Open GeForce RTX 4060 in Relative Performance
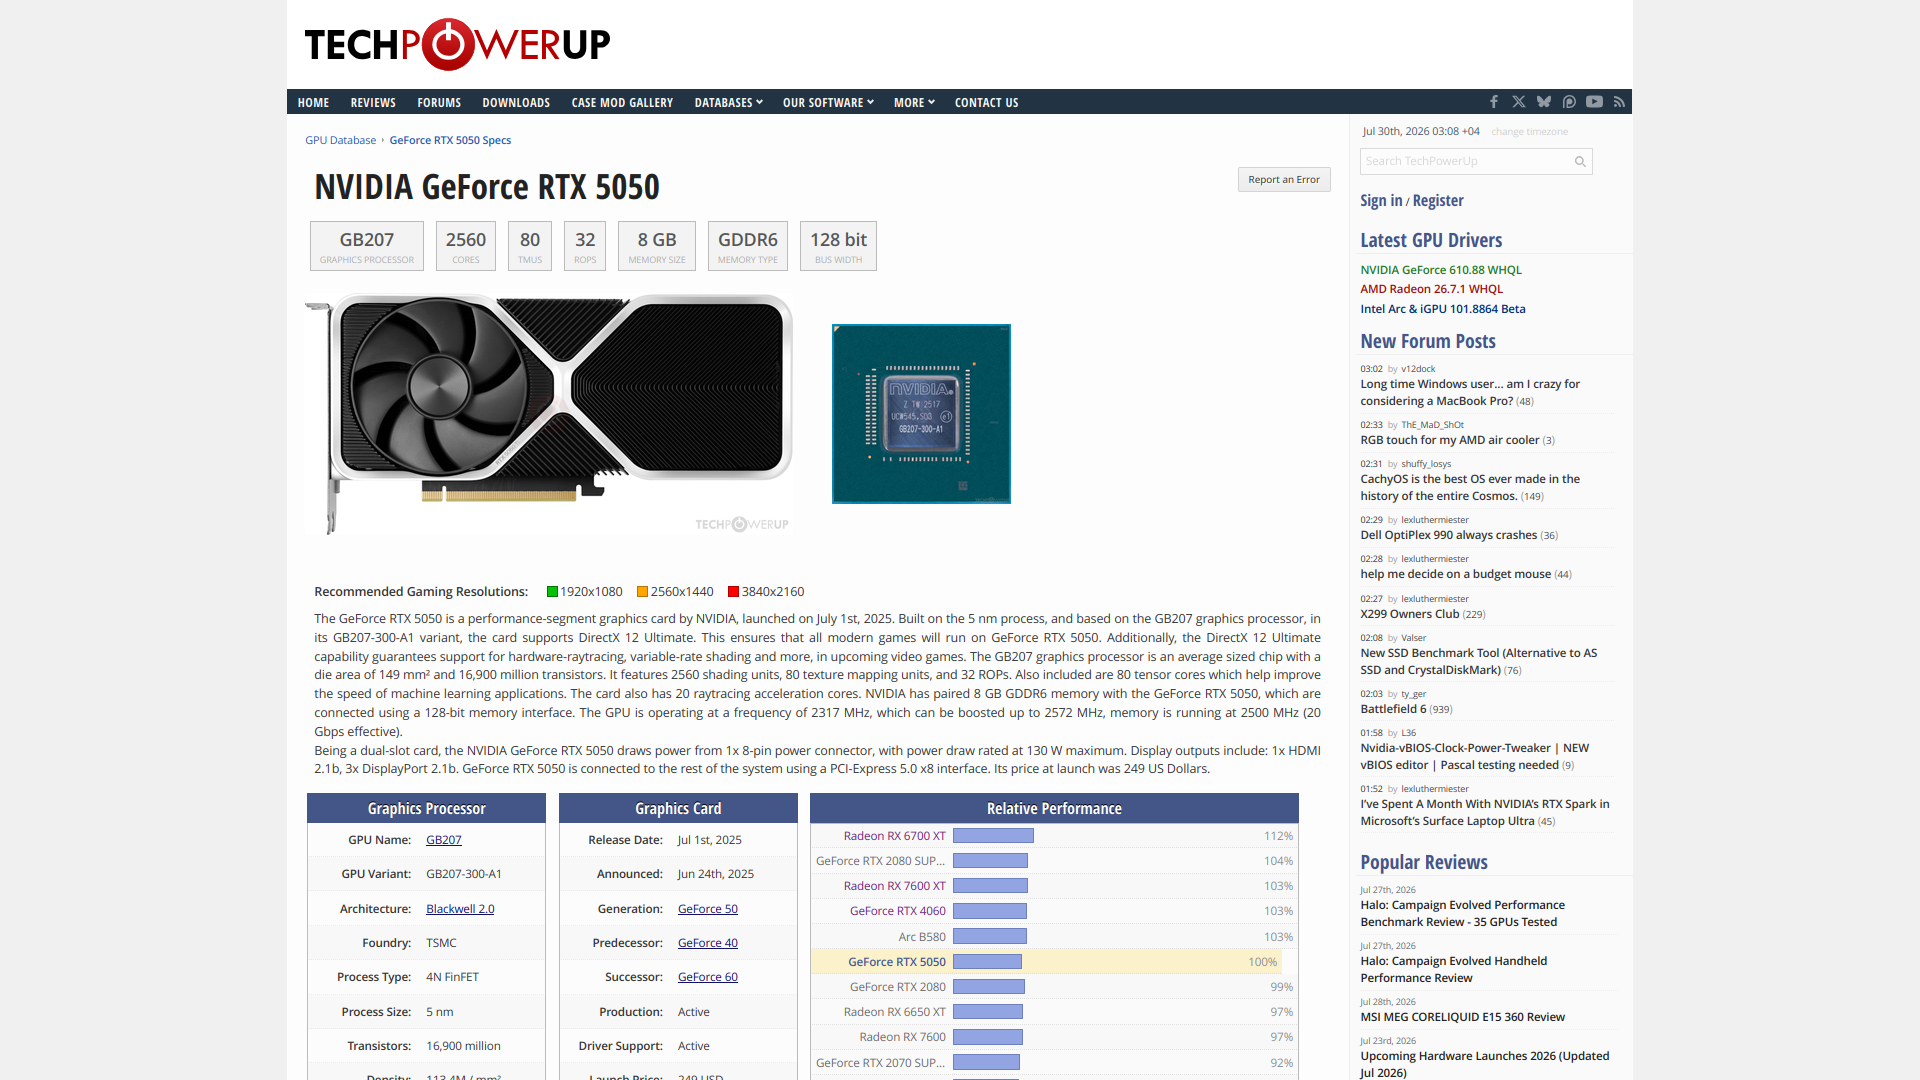The width and height of the screenshot is (1920, 1080). click(898, 911)
